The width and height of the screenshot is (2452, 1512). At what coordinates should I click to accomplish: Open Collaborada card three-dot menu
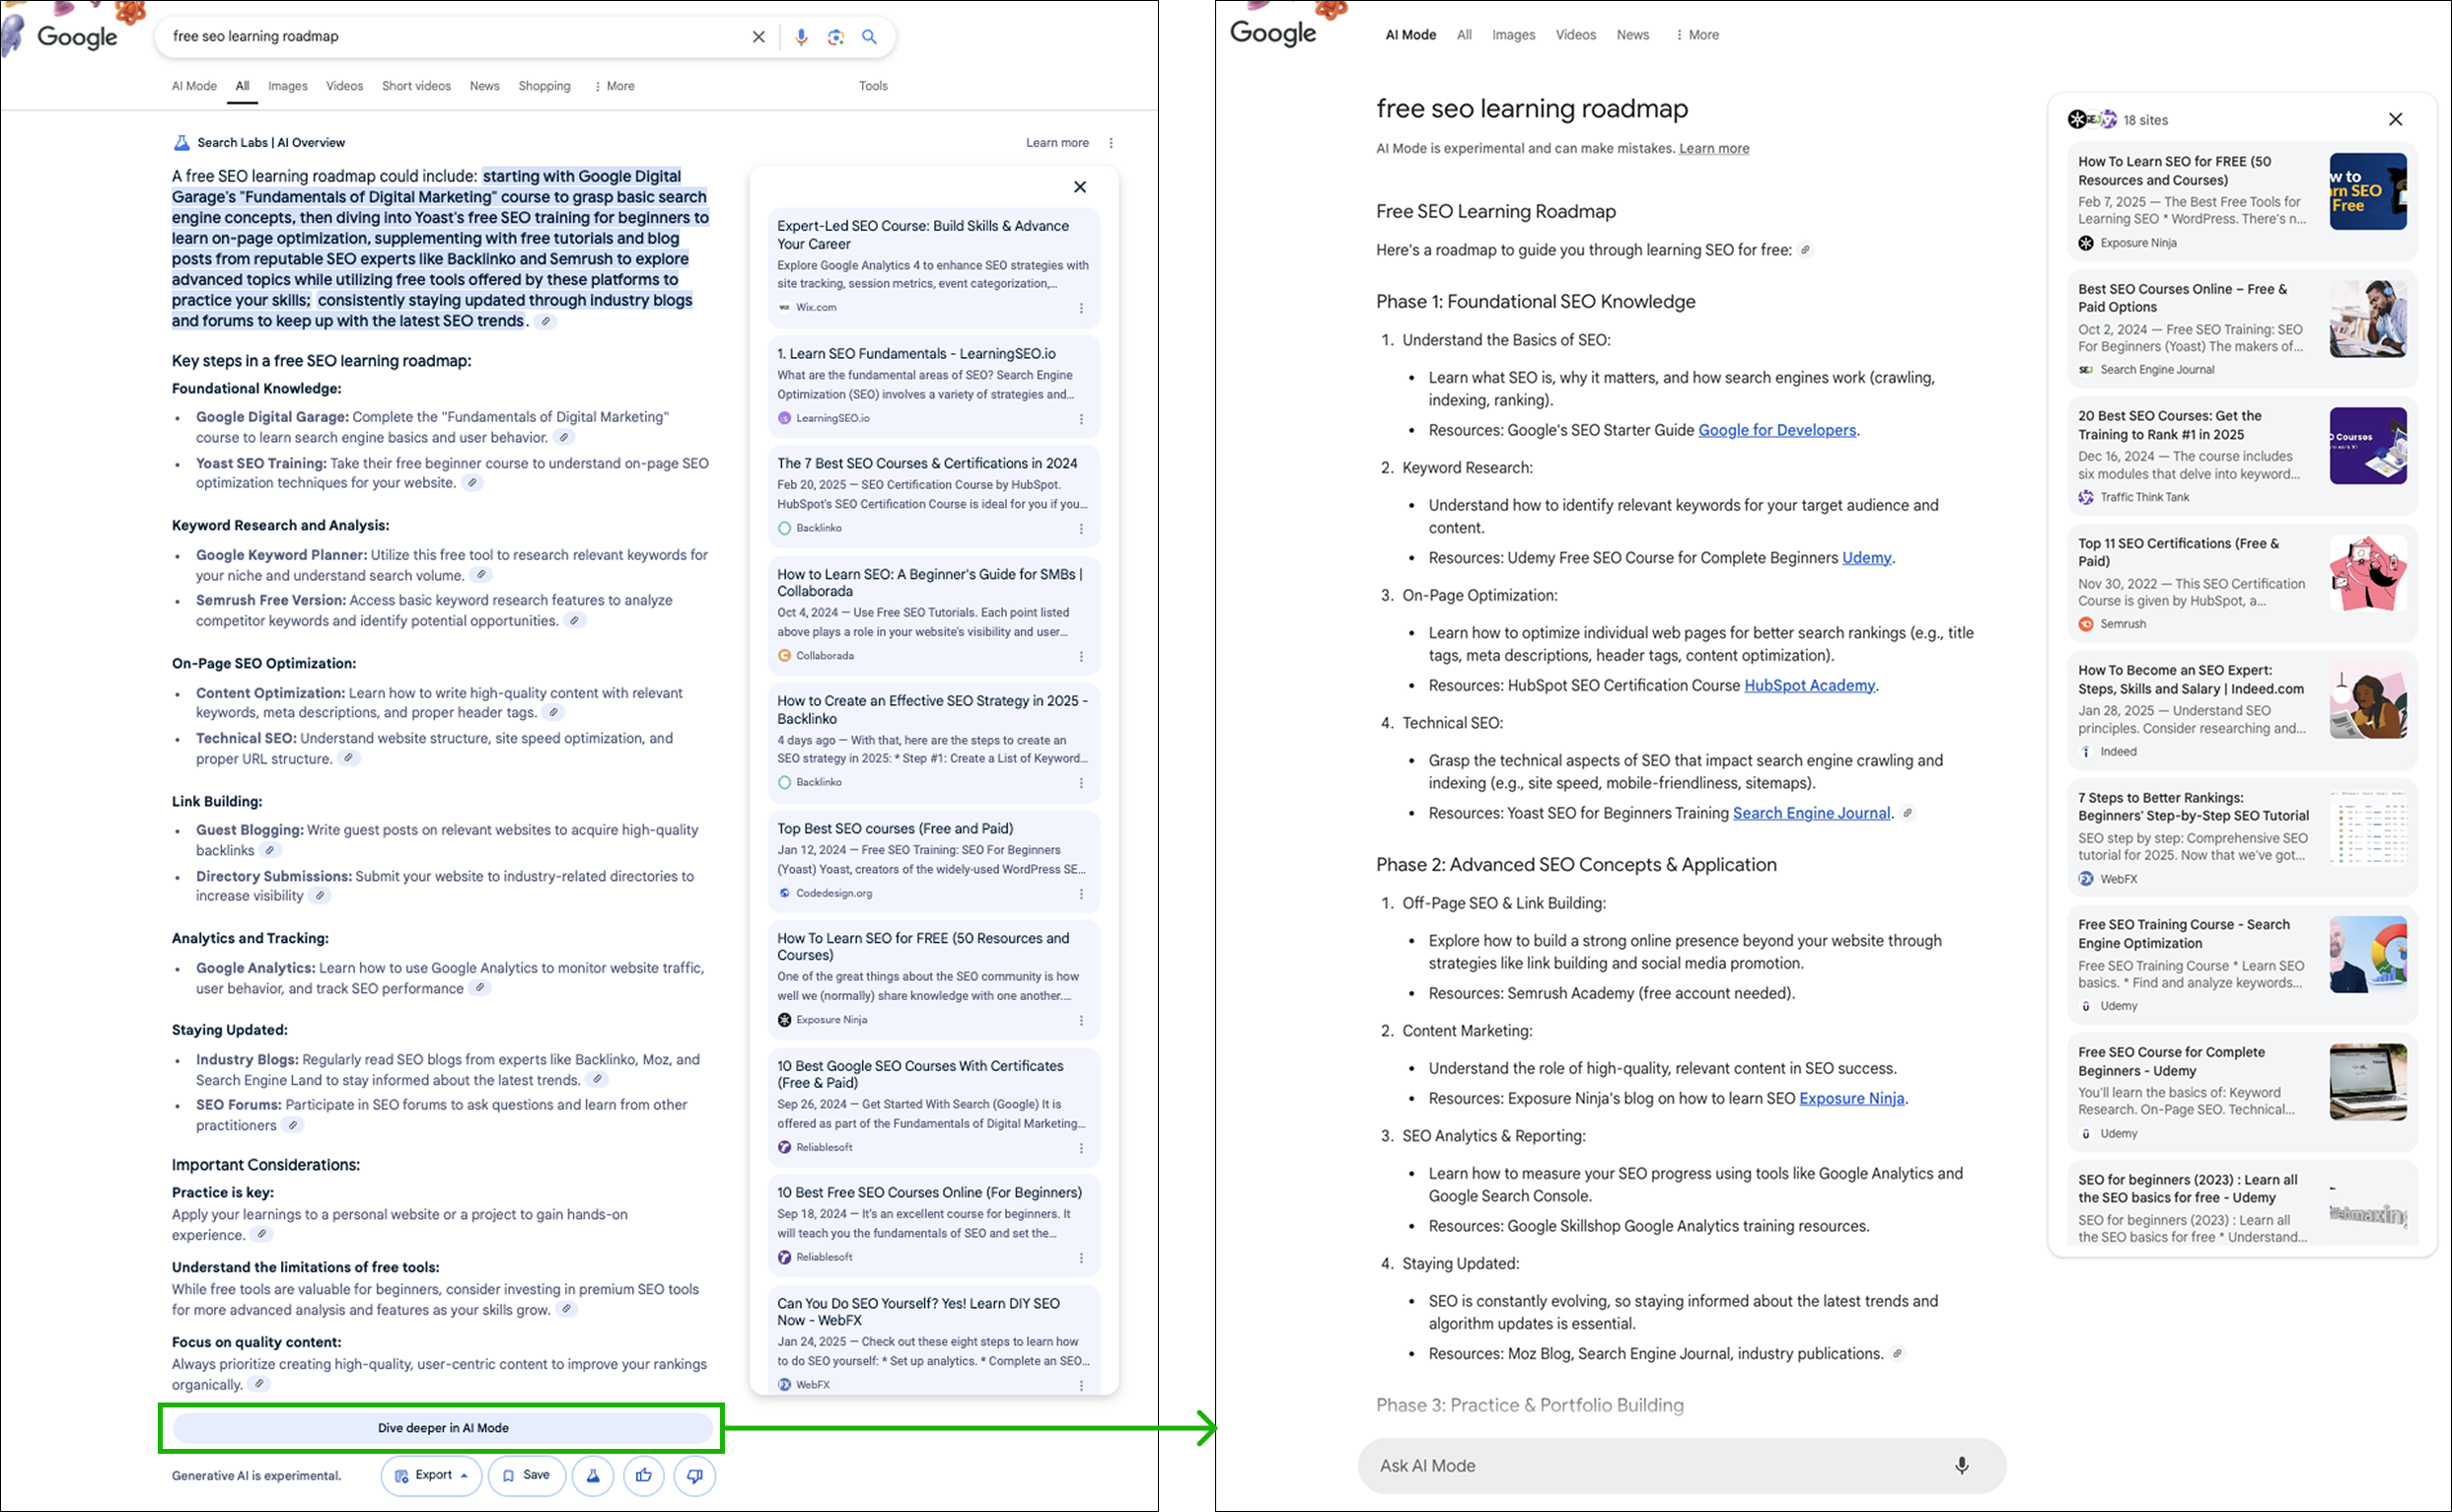1081,656
